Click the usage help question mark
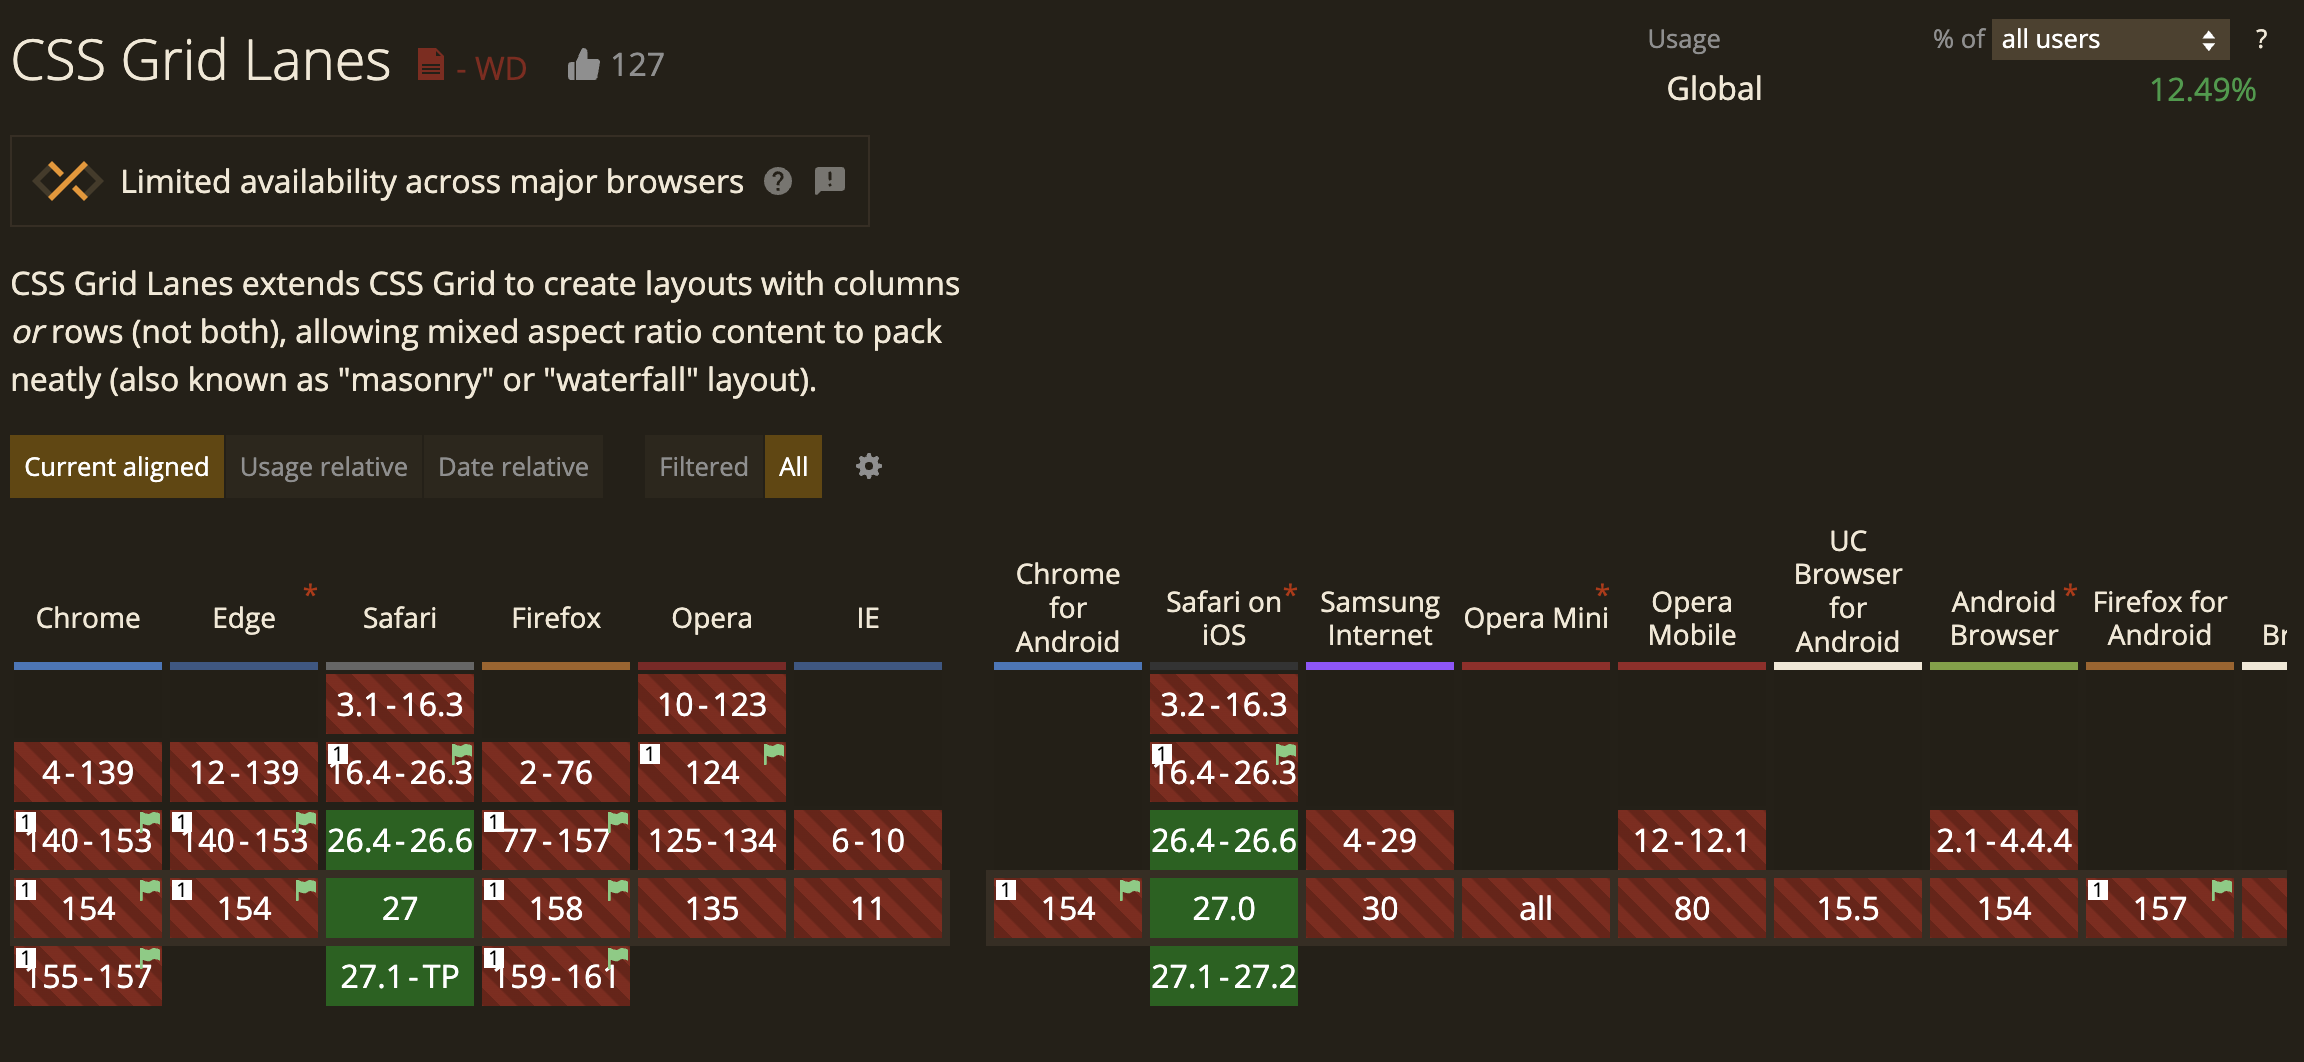 tap(2261, 39)
